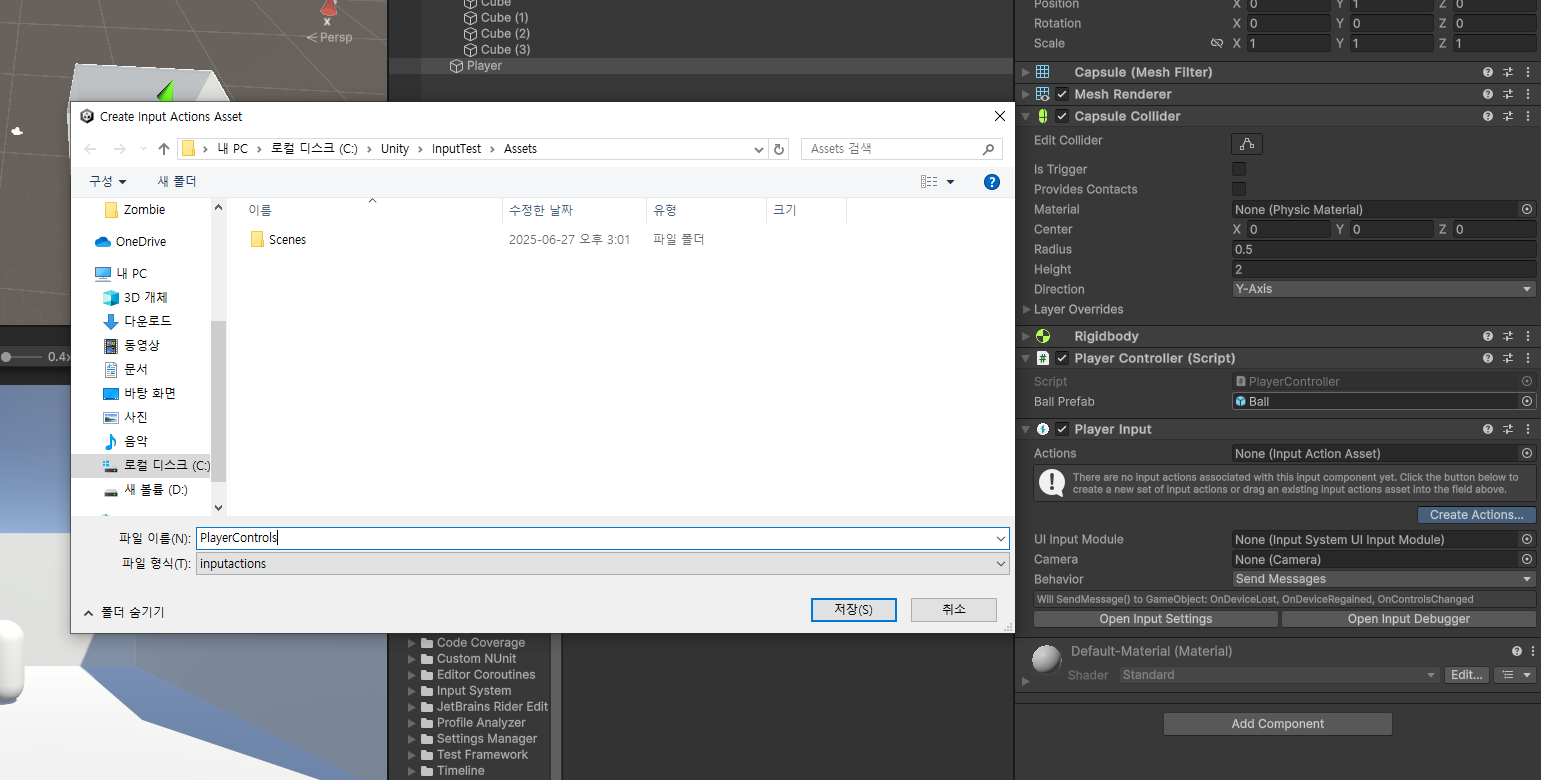Image resolution: width=1541 pixels, height=780 pixels.
Task: Open presets for Player Controller script
Action: (x=1508, y=358)
